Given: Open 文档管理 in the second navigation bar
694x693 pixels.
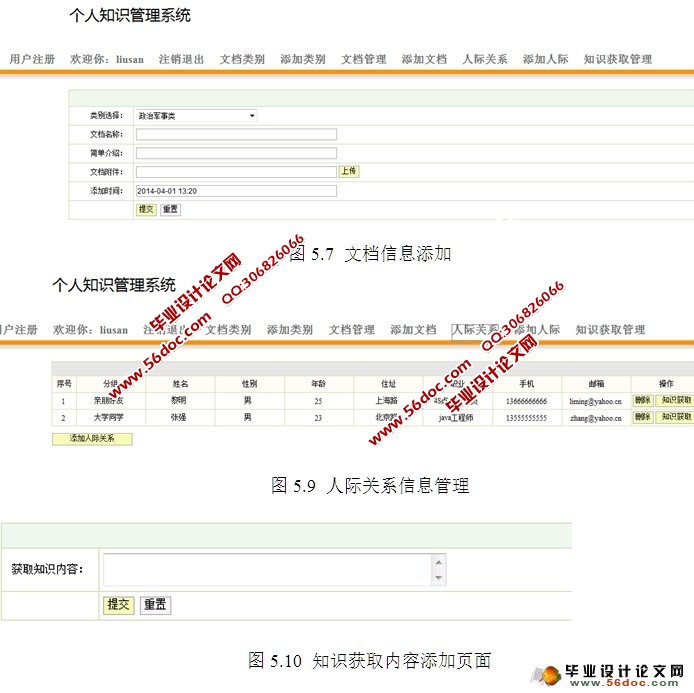Looking at the screenshot, I should [x=352, y=329].
